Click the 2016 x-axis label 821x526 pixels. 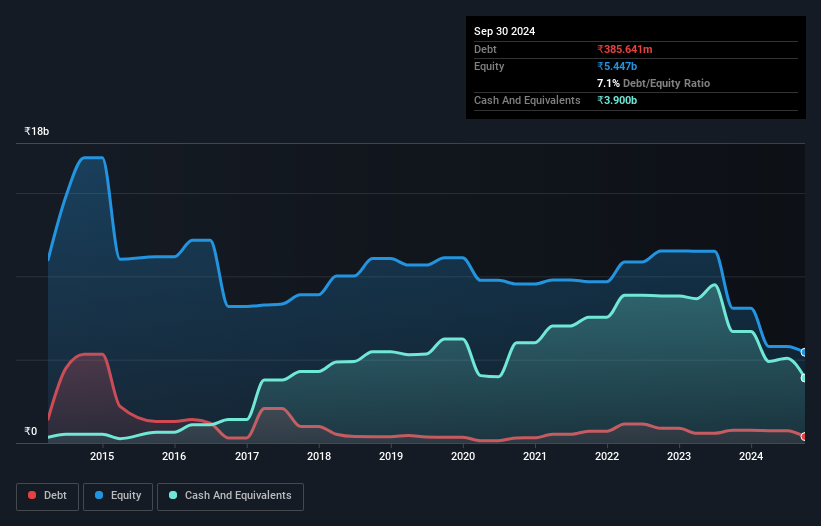174,456
